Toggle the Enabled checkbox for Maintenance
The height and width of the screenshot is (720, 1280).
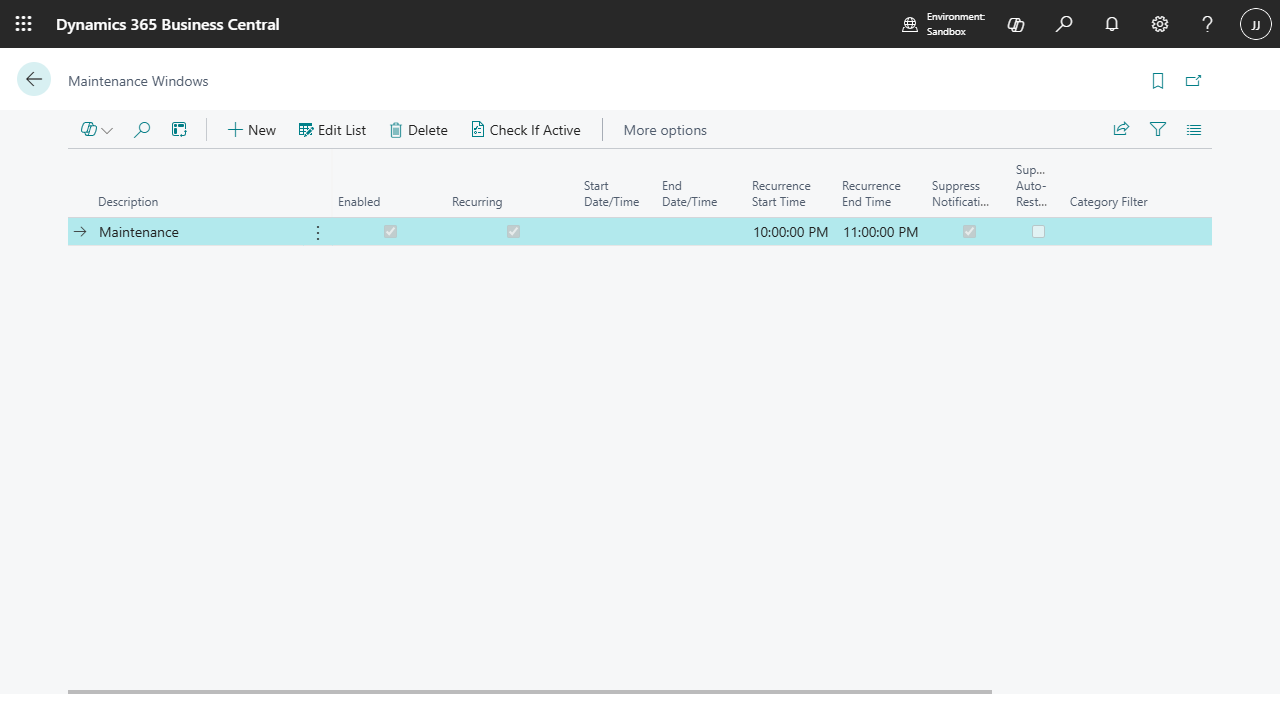point(390,232)
